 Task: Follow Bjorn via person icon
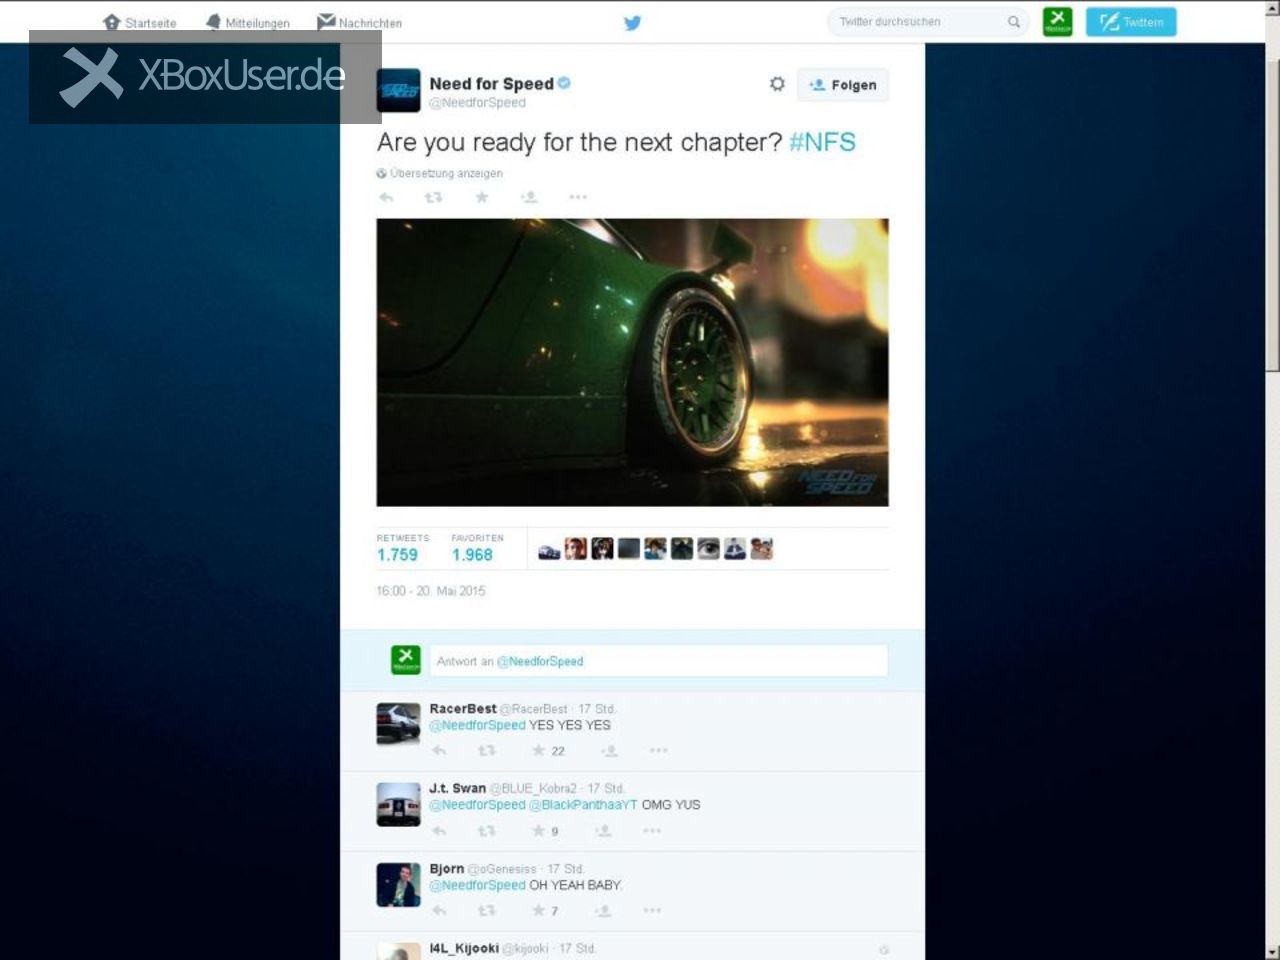click(603, 911)
